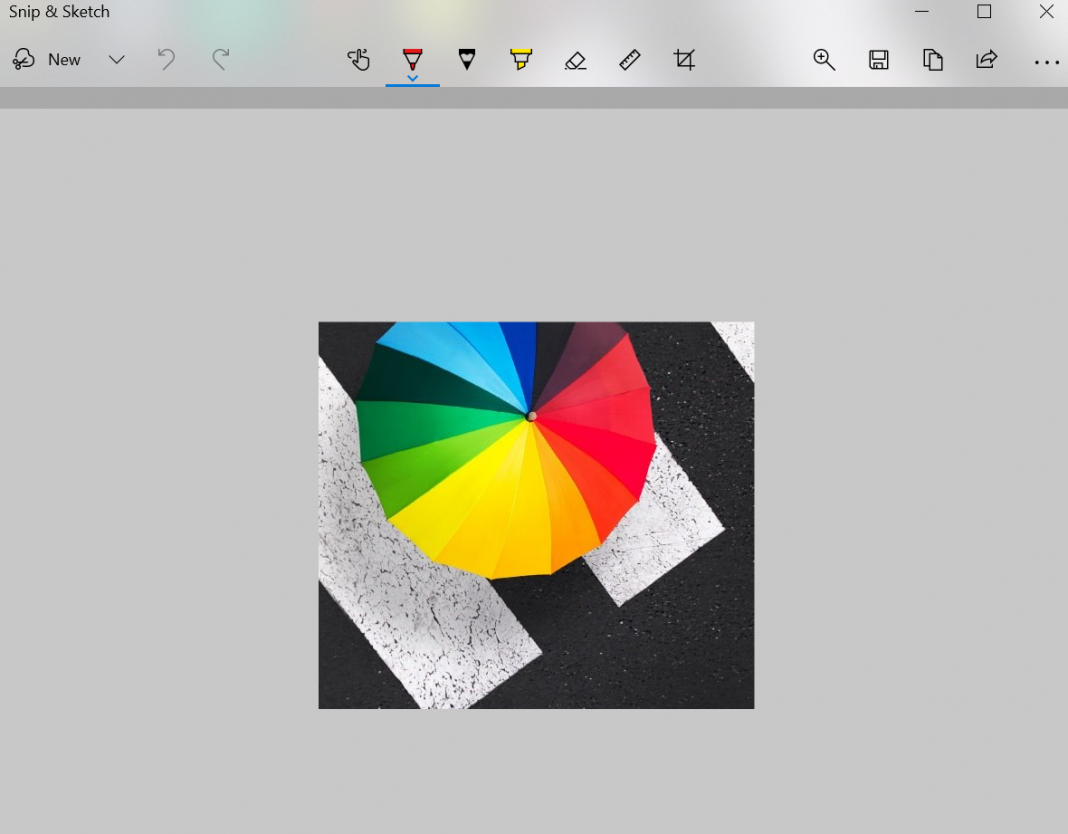The image size is (1068, 834).
Task: Share the snip via the share icon
Action: [x=987, y=60]
